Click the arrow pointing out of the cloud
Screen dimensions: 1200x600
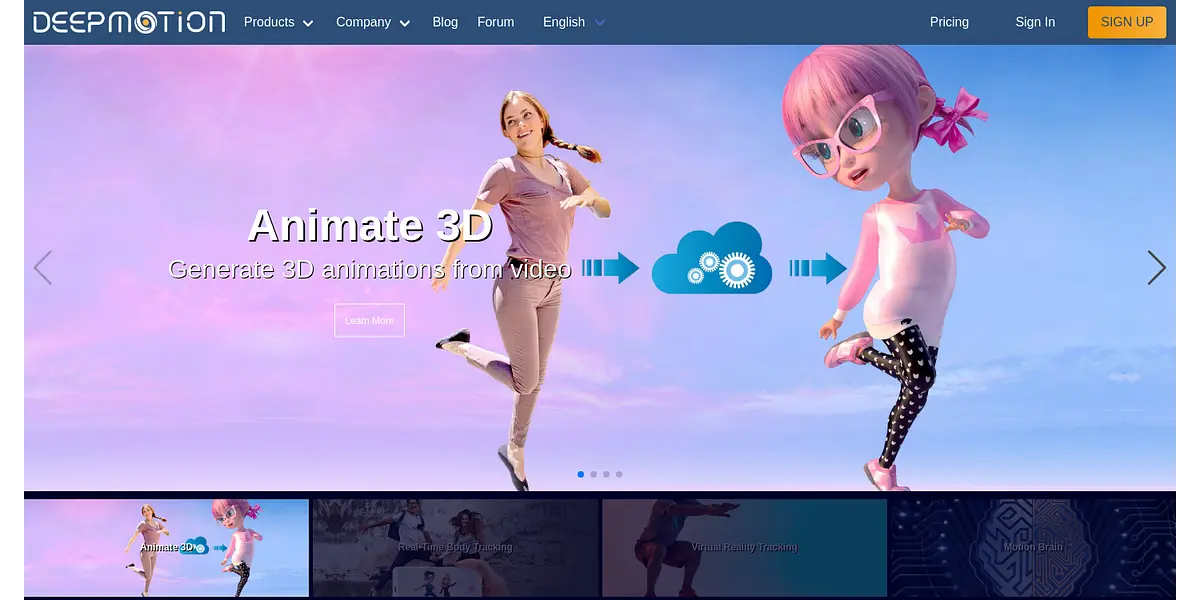click(818, 268)
